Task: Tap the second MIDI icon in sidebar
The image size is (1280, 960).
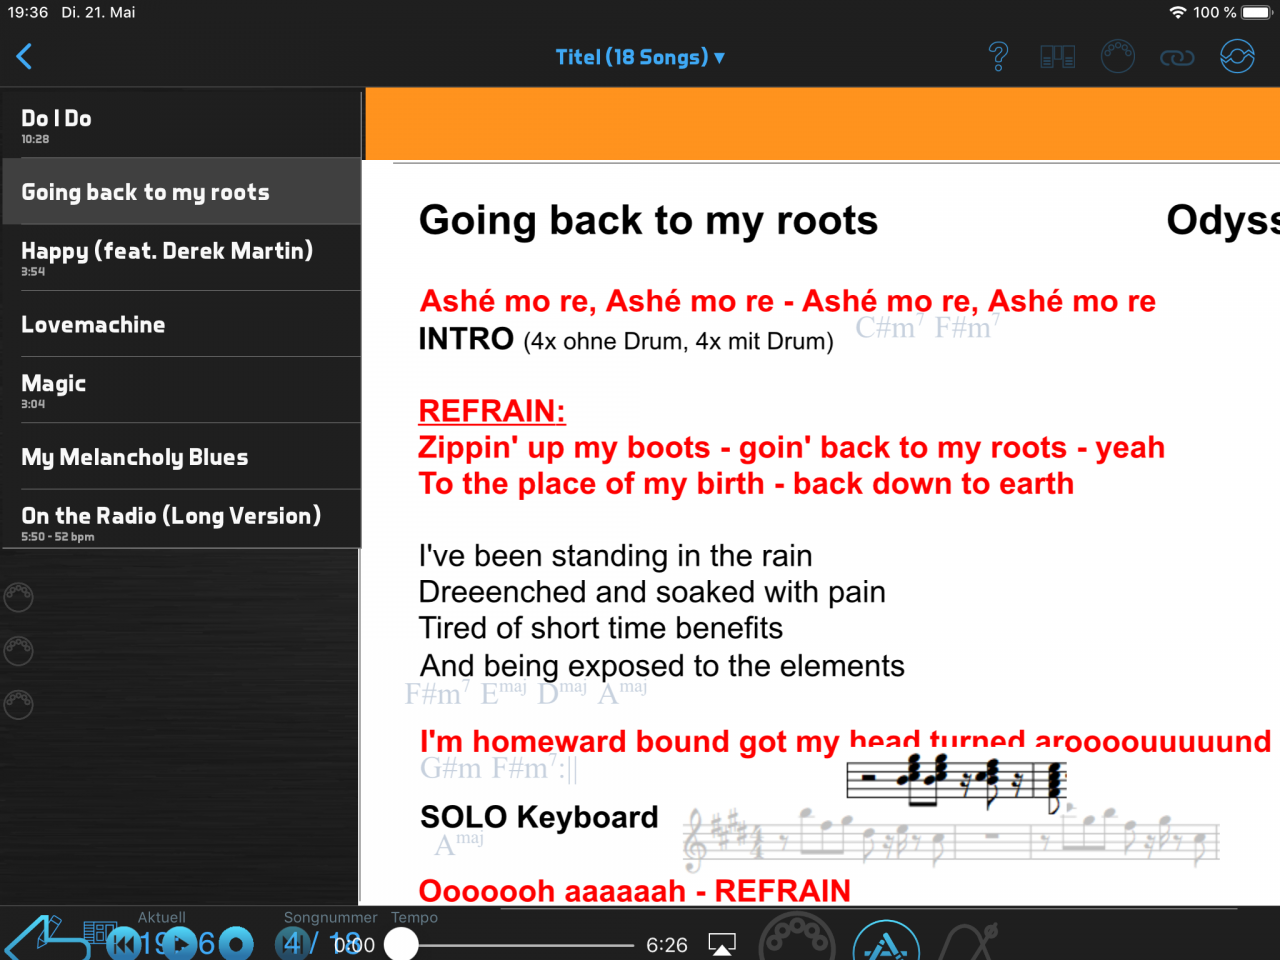Action: tap(19, 651)
